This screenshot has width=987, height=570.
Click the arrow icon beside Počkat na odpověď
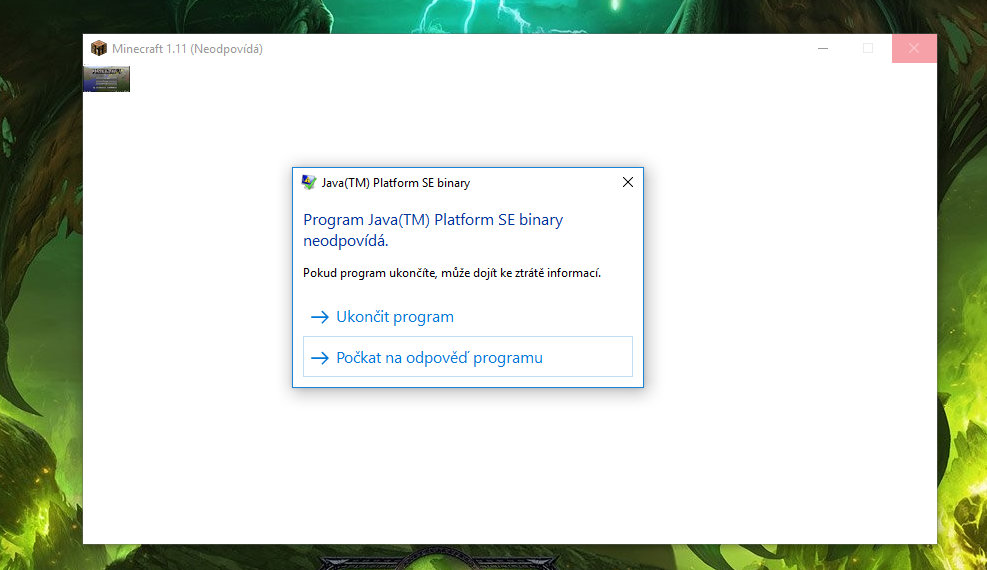click(320, 358)
